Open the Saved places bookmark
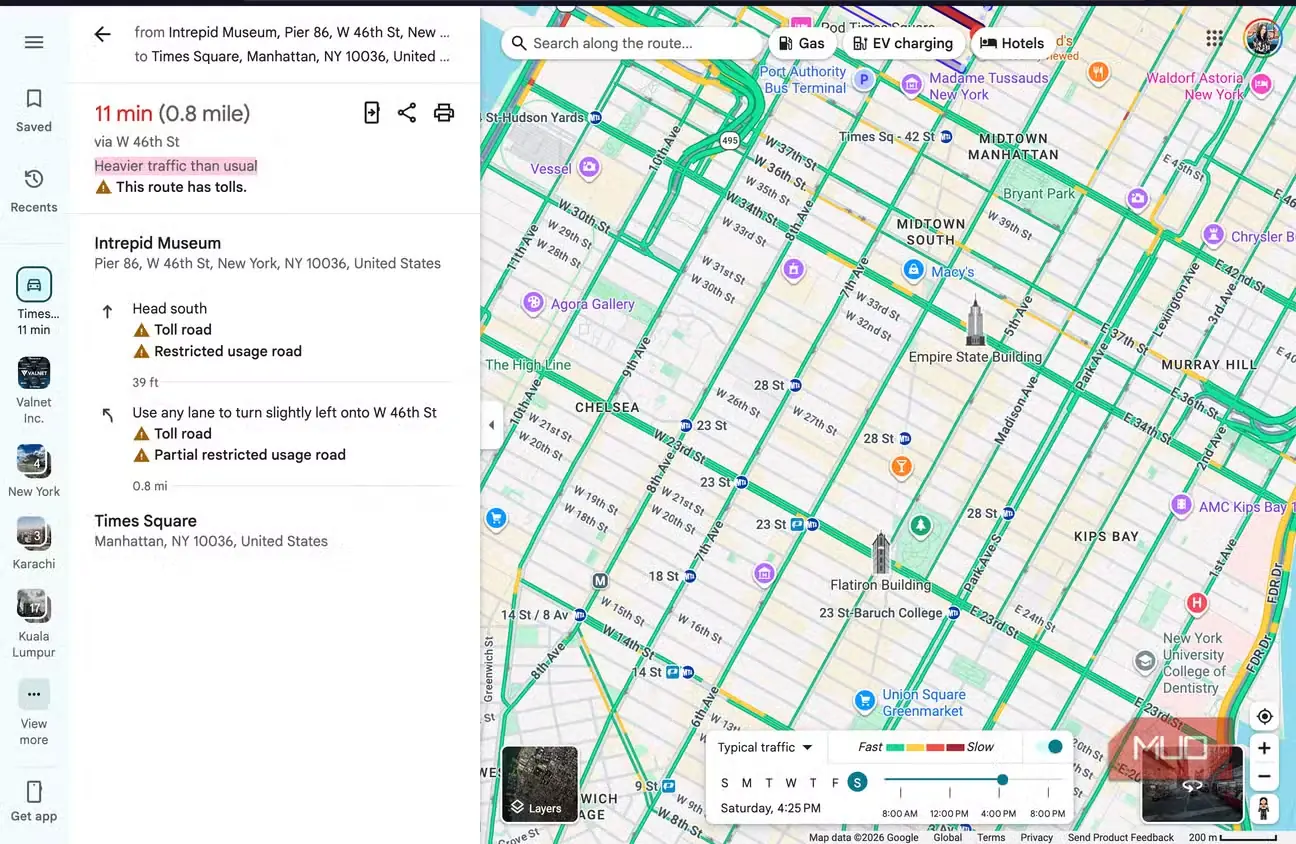 [34, 98]
